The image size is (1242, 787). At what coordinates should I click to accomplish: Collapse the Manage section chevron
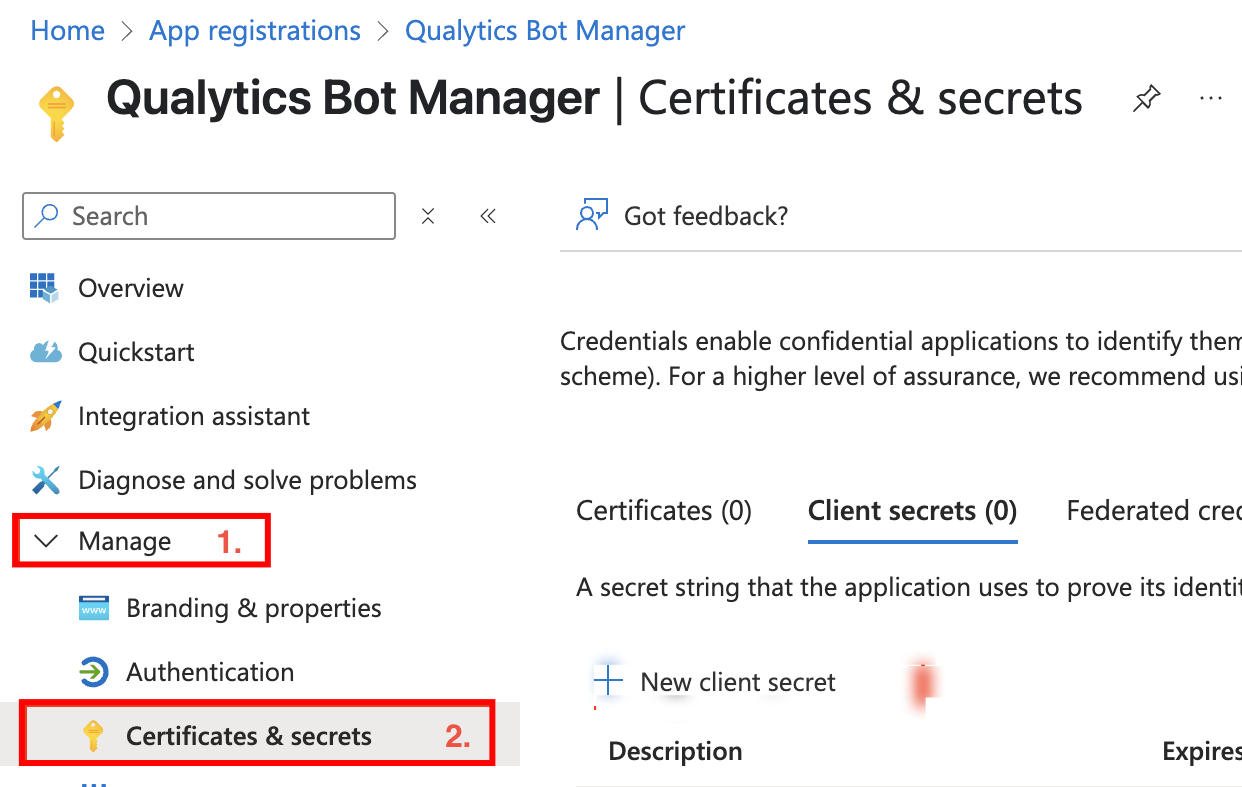46,540
